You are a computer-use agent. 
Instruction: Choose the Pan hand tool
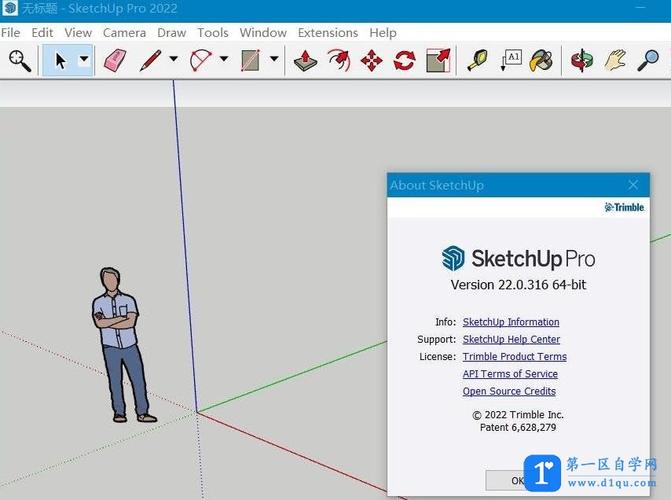(x=615, y=60)
